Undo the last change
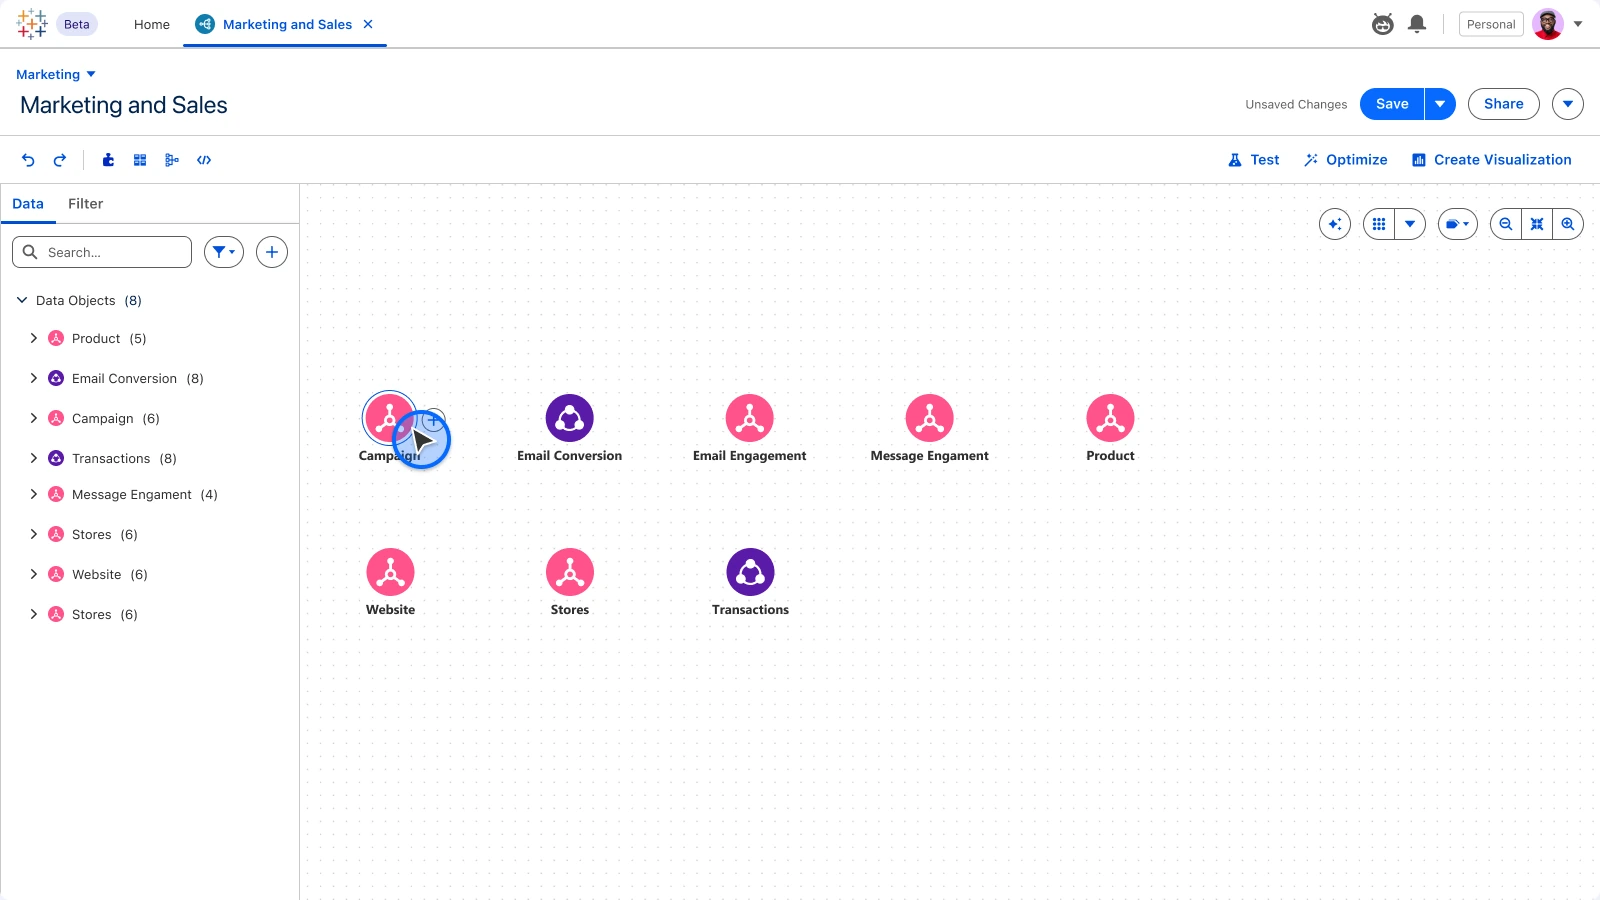 click(28, 160)
